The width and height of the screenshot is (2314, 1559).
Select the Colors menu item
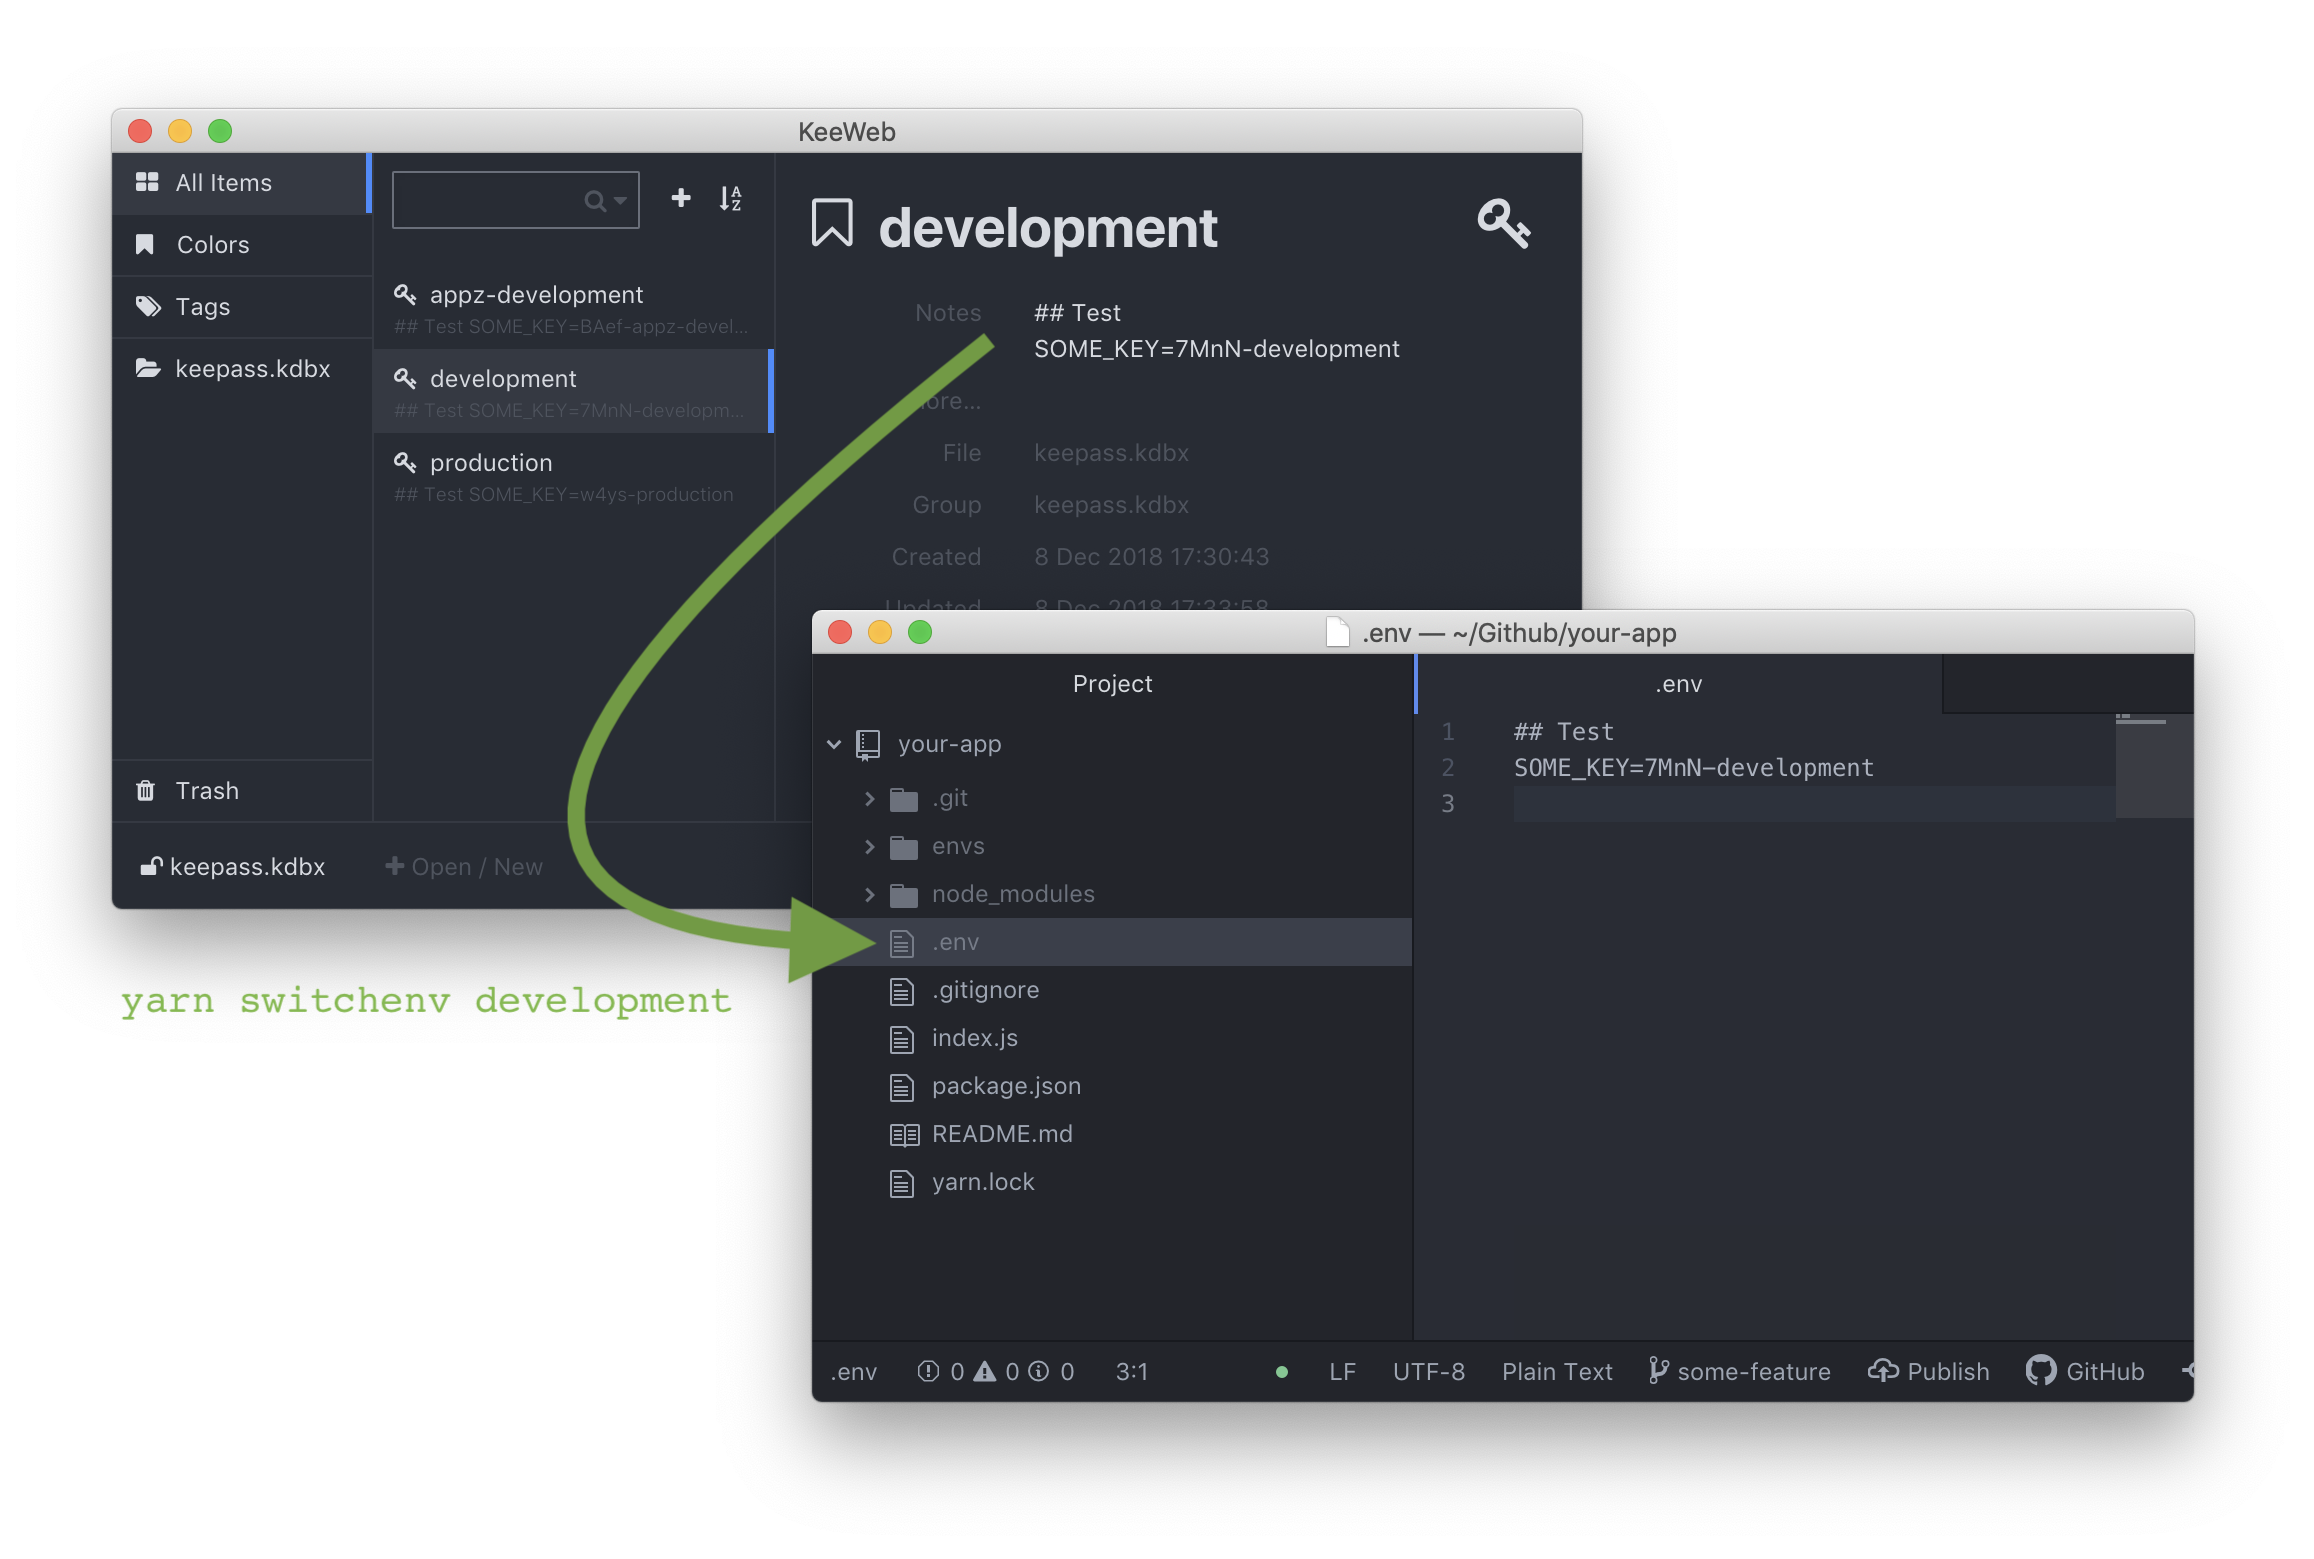pos(213,245)
